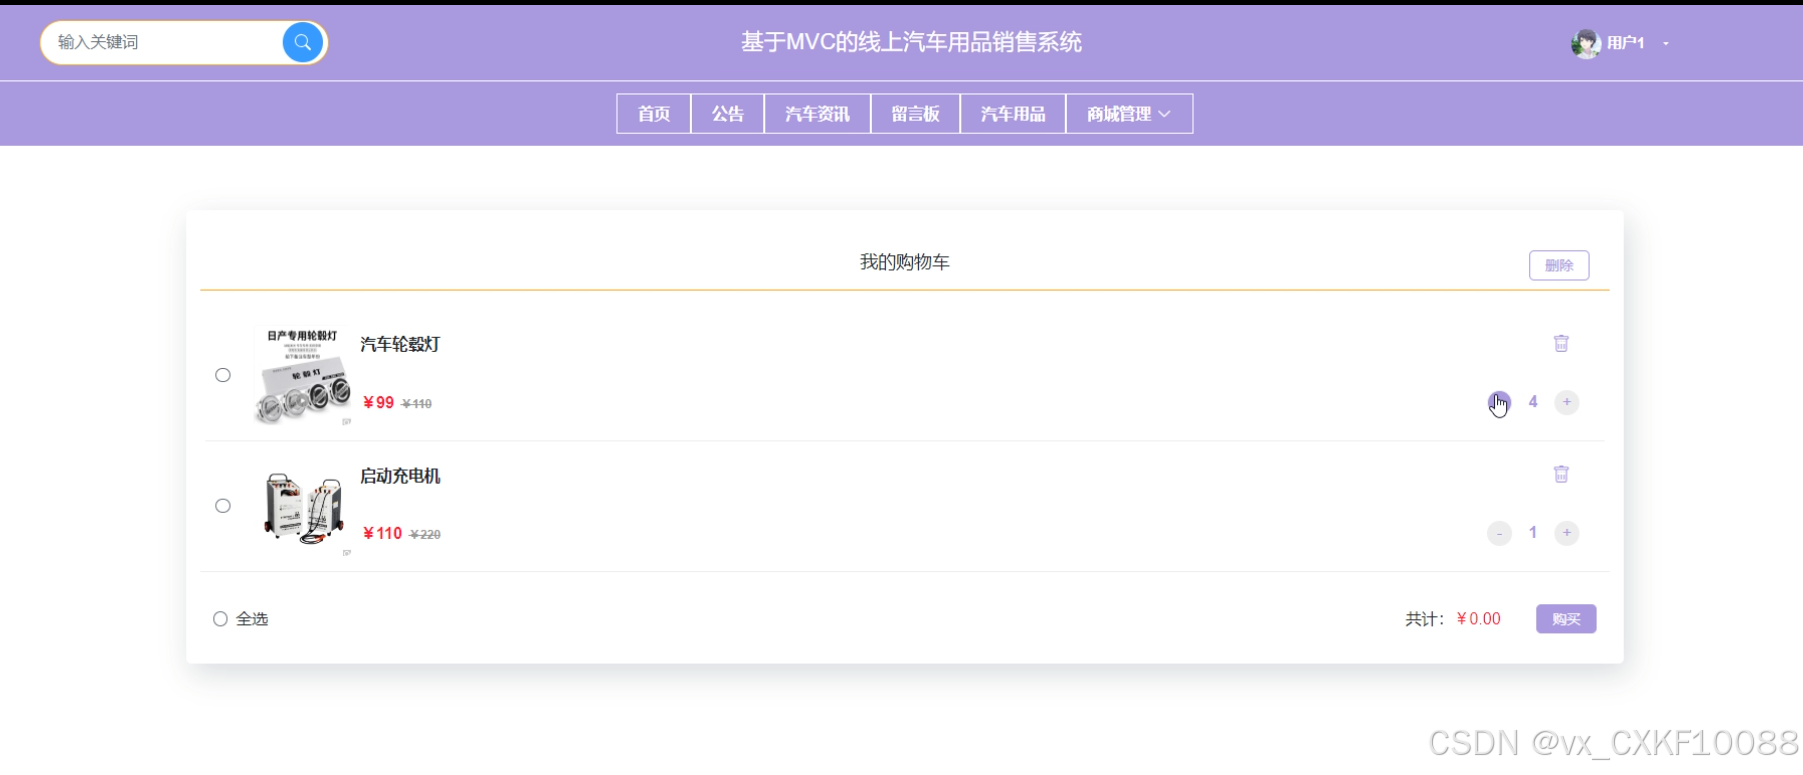Open the 汽车轮毂灯 product thumbnail
The width and height of the screenshot is (1803, 775).
tap(303, 375)
